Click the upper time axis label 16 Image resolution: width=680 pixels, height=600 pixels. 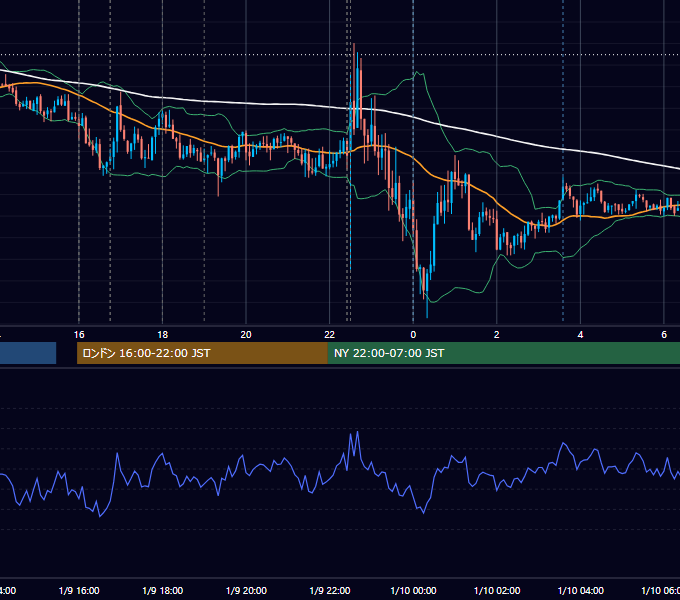[79, 335]
